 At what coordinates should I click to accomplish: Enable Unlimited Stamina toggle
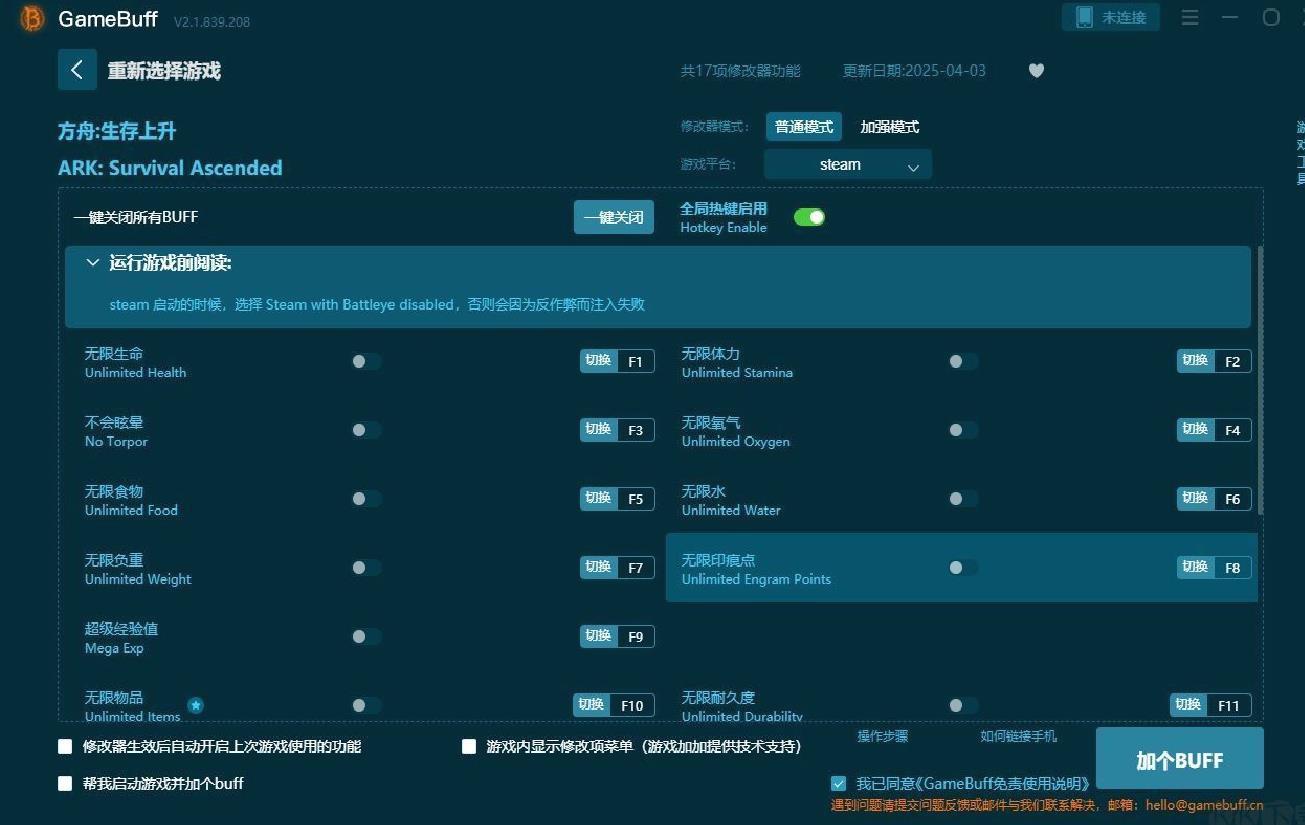point(963,361)
